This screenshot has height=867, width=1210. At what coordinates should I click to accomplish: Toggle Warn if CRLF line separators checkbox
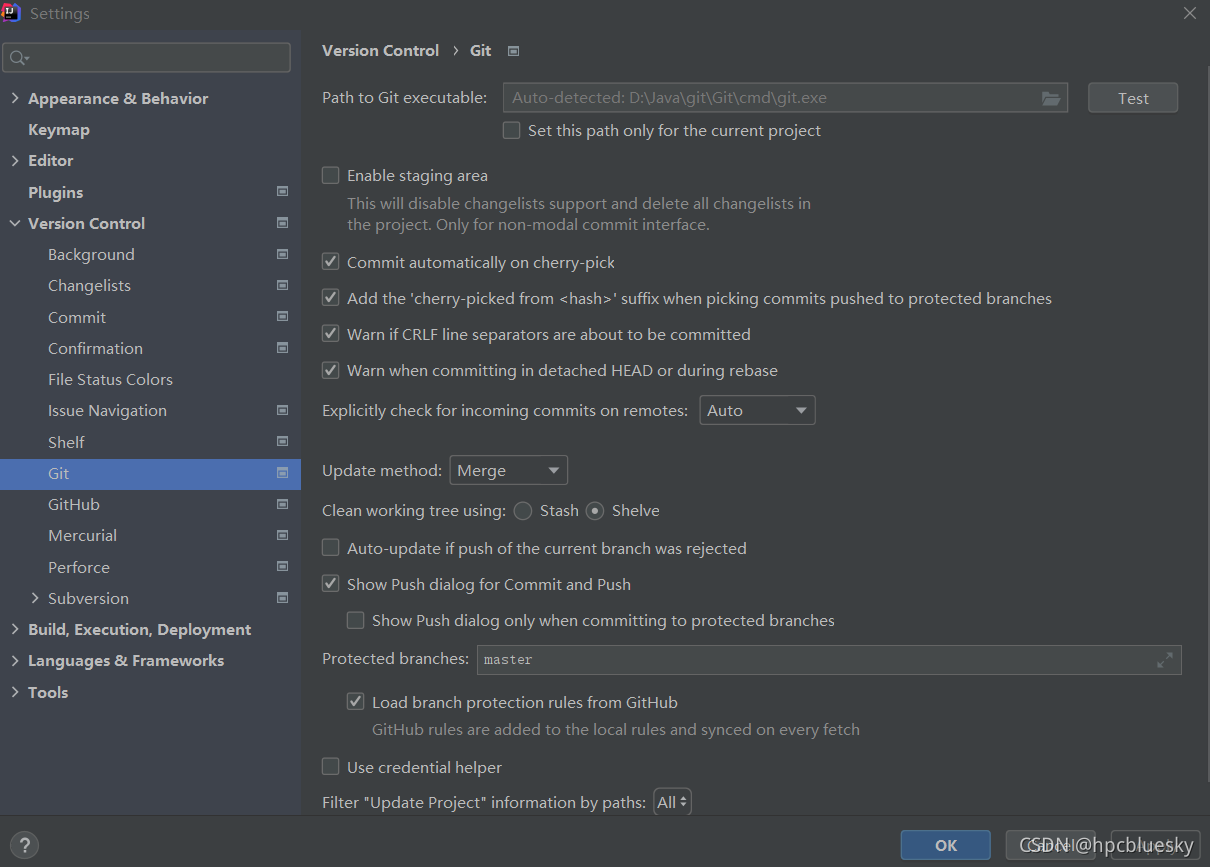point(330,334)
